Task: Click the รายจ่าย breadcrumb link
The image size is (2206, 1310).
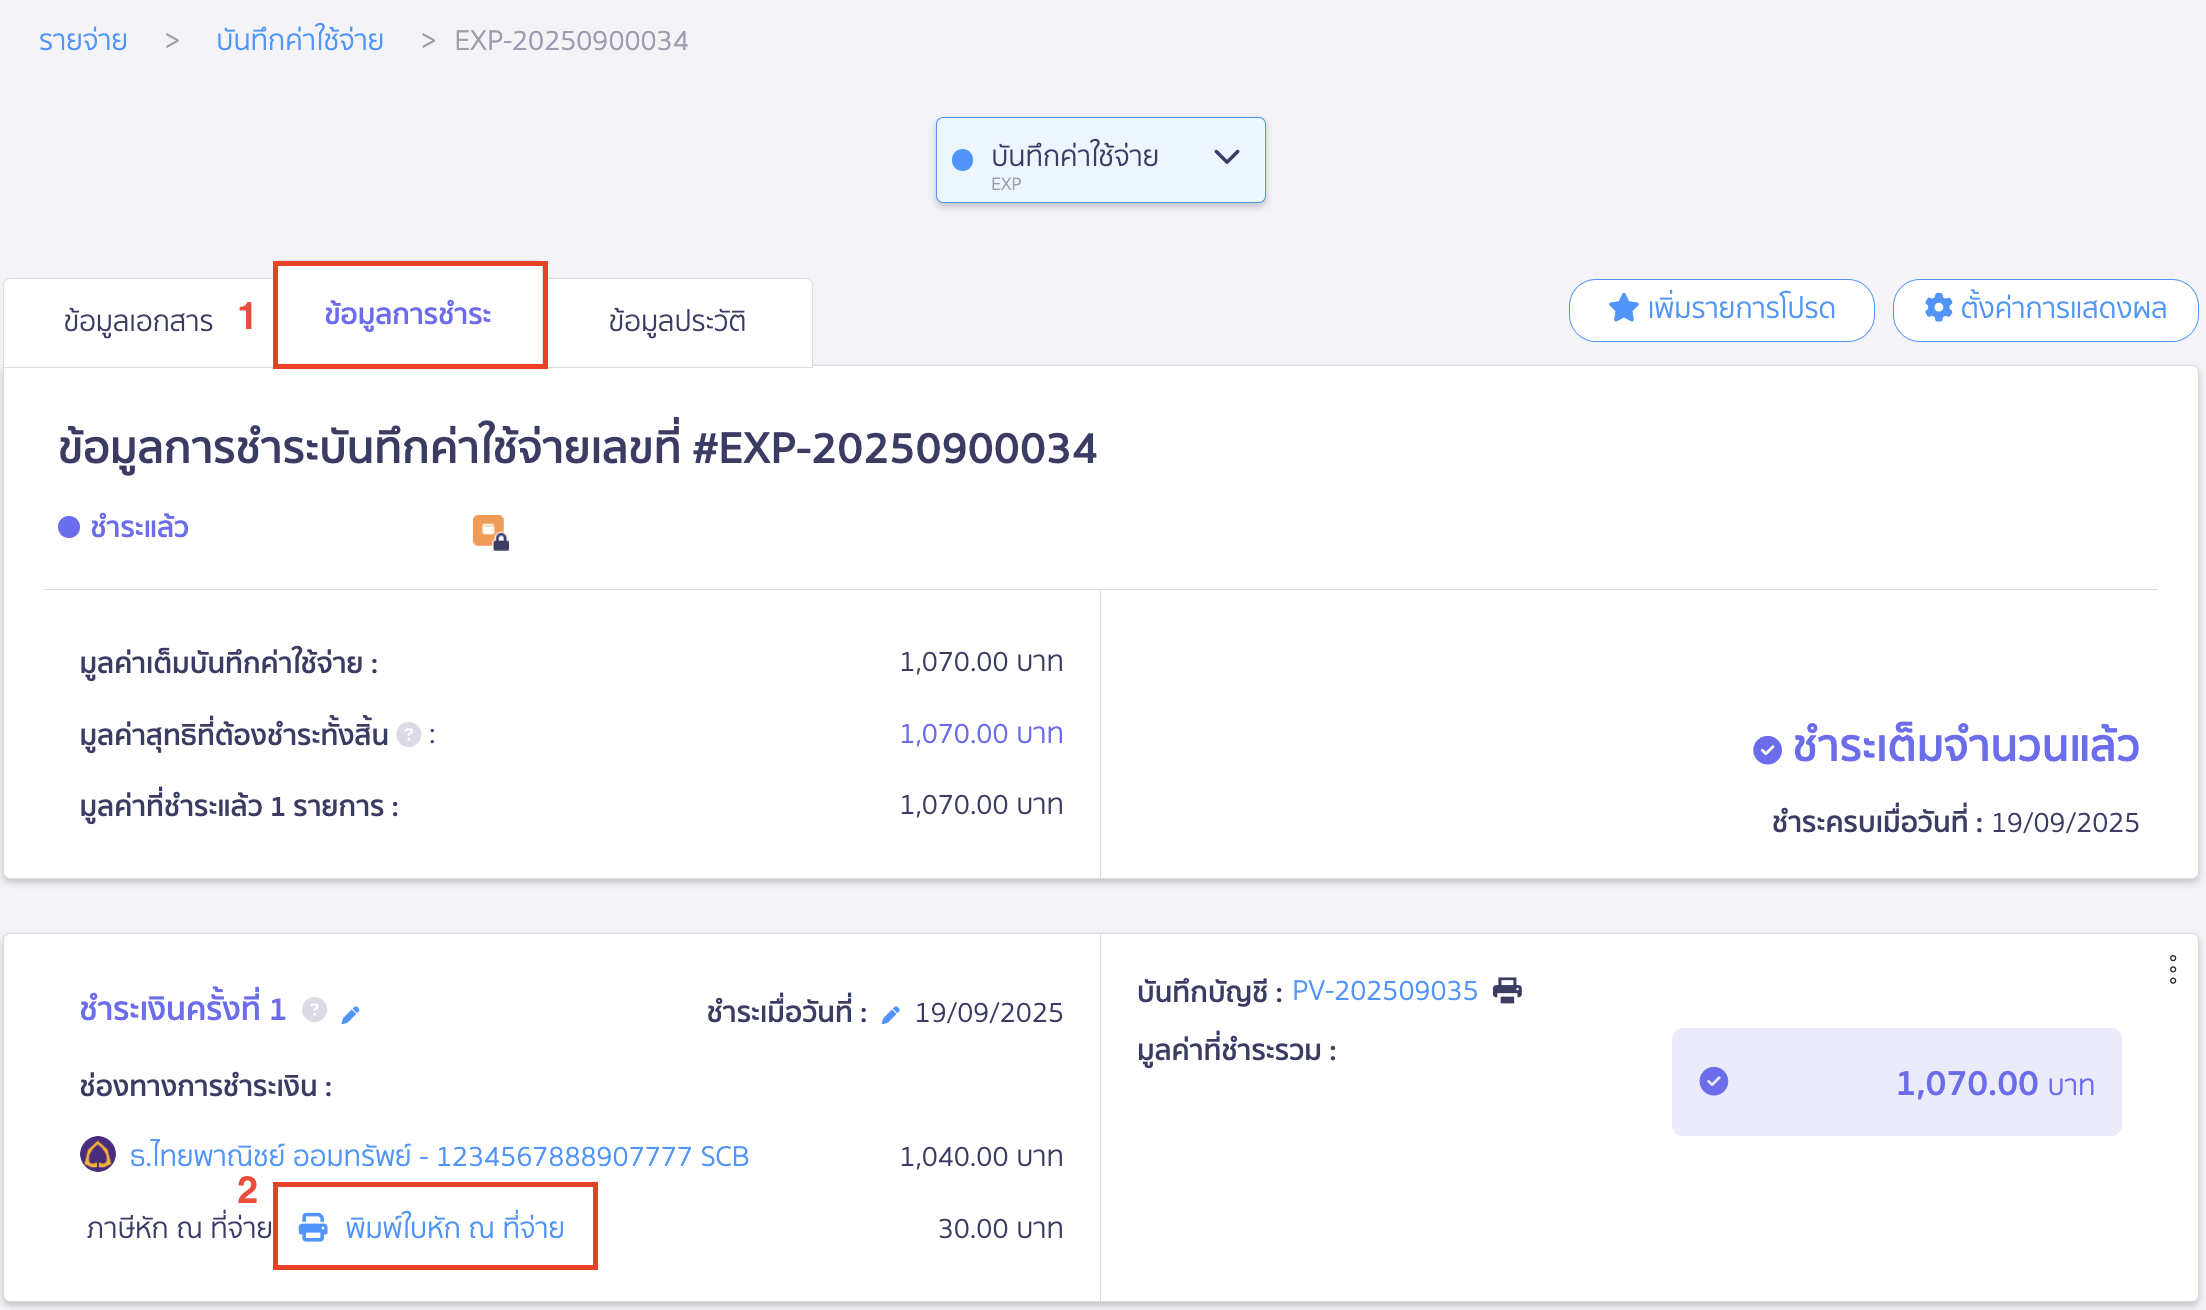Action: click(x=82, y=40)
